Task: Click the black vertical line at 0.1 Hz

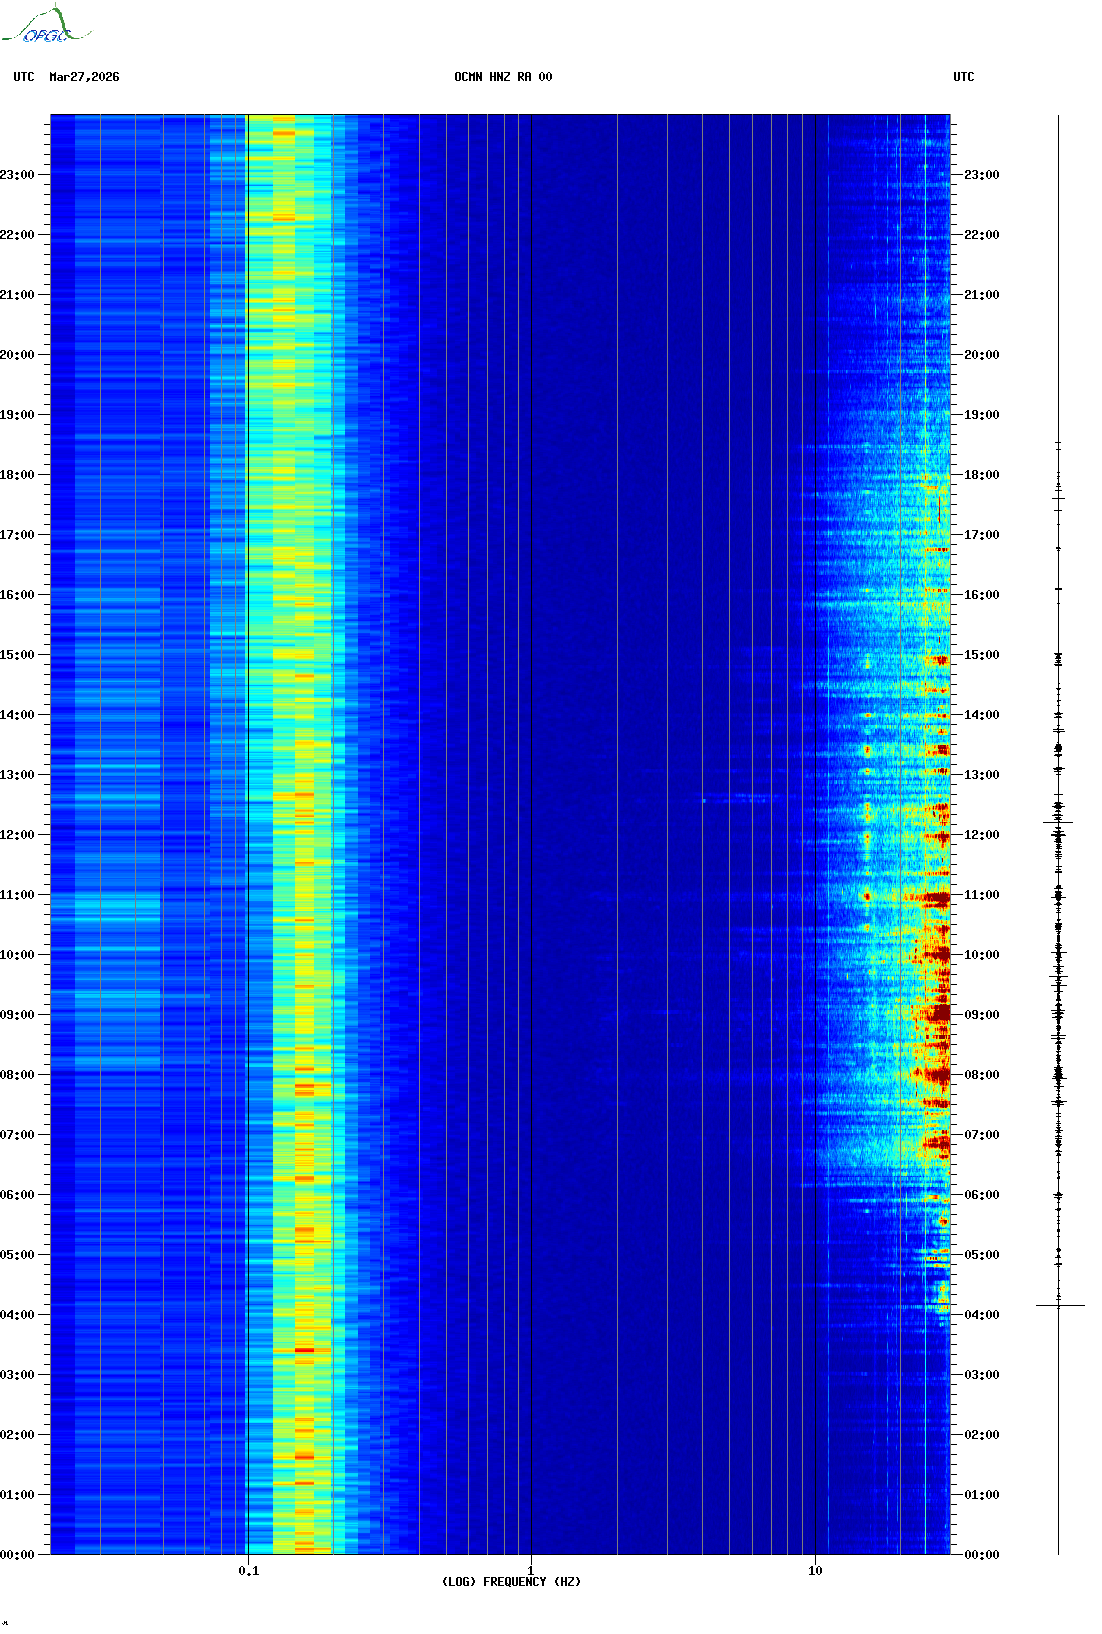Action: [x=247, y=800]
